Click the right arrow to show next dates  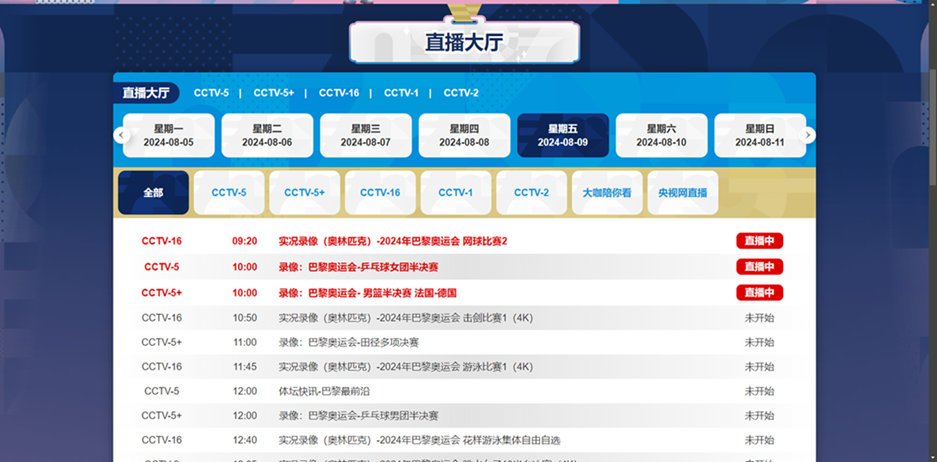point(809,136)
